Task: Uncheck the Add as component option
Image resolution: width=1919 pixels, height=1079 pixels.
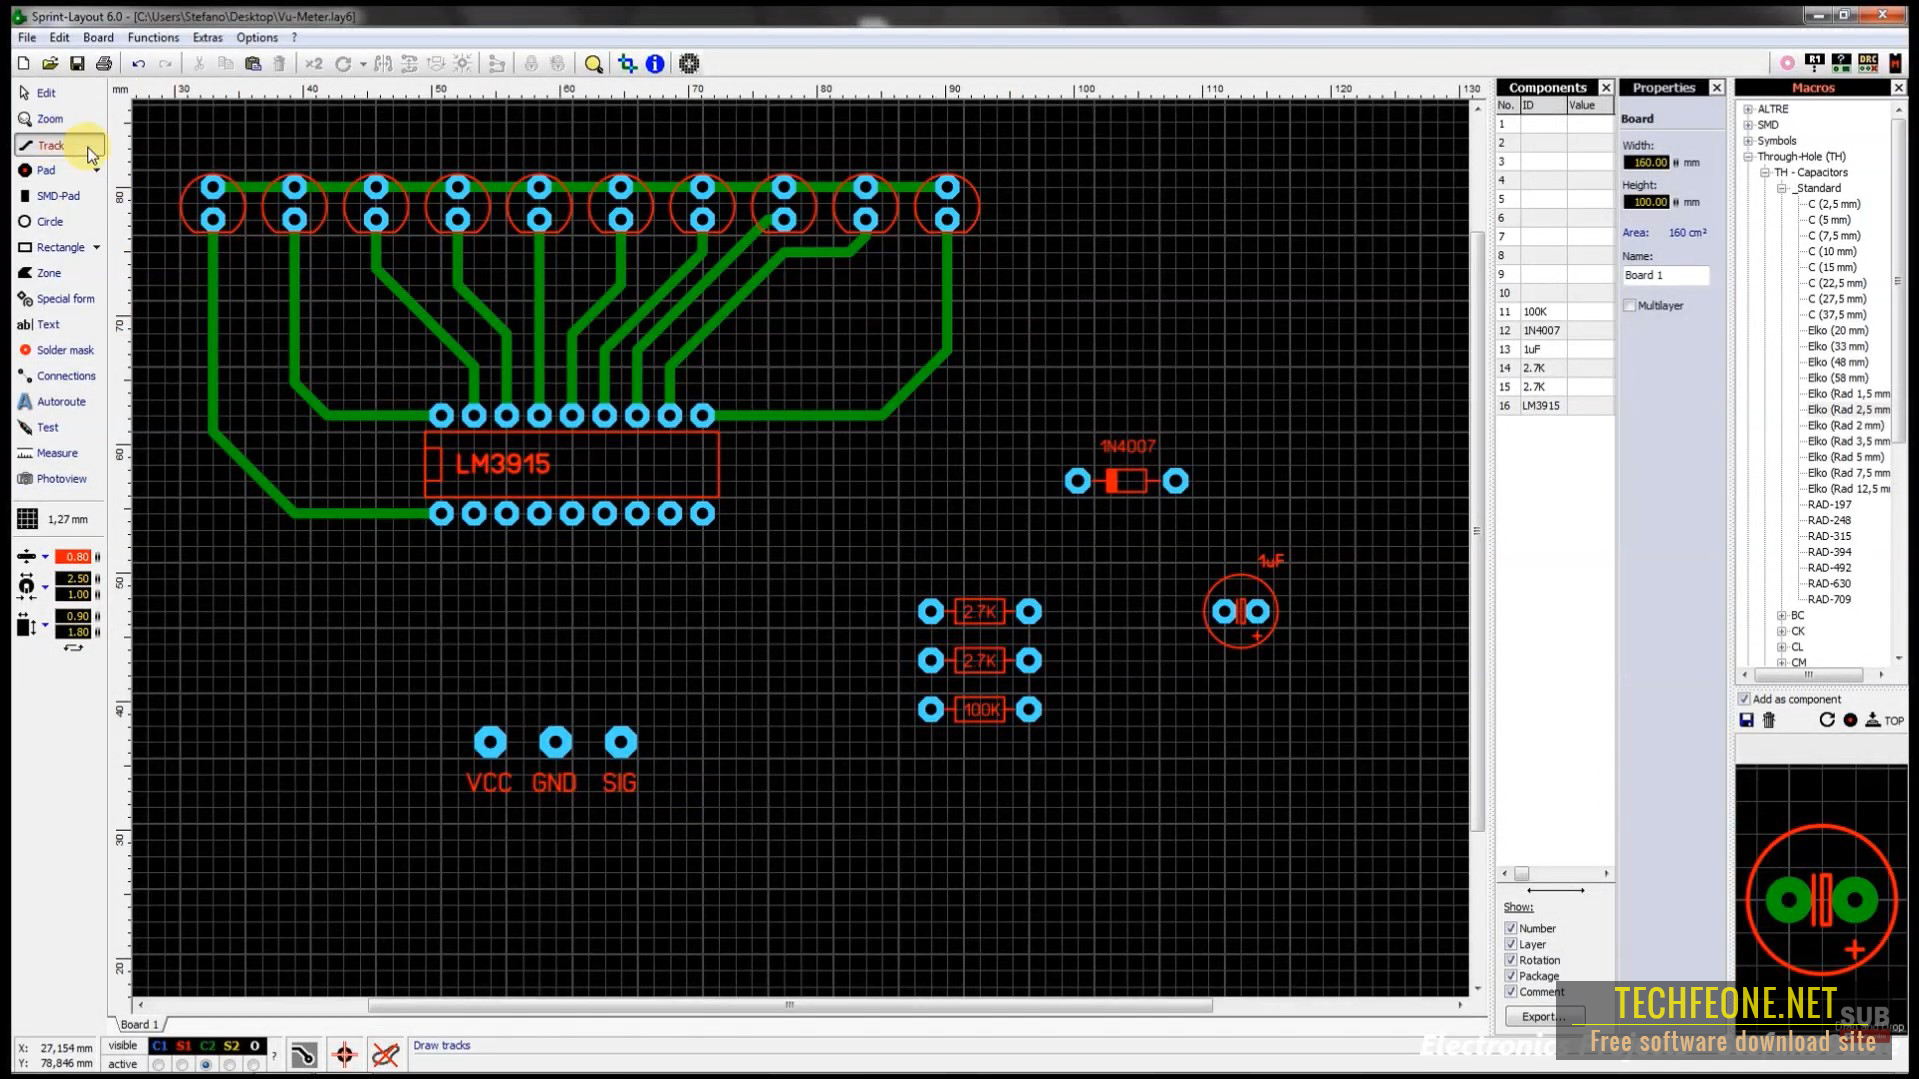Action: tap(1745, 700)
